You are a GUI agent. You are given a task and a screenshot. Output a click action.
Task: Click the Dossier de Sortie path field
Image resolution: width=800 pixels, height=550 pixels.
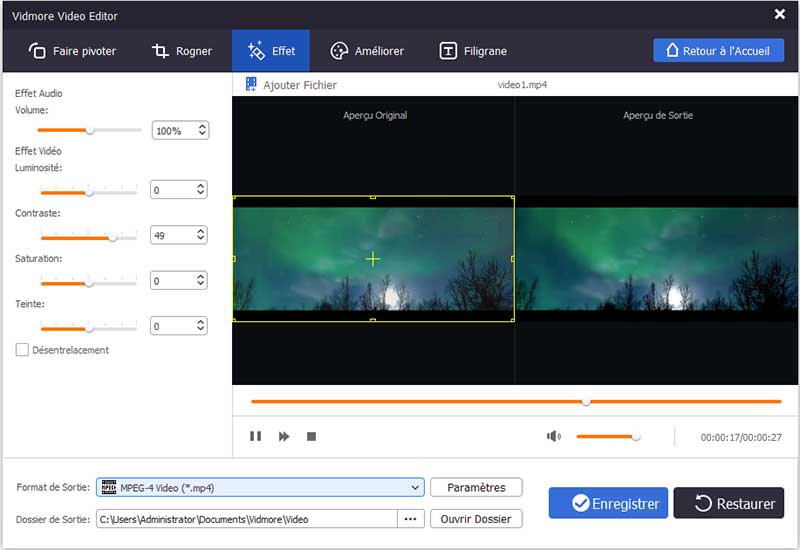tap(245, 519)
